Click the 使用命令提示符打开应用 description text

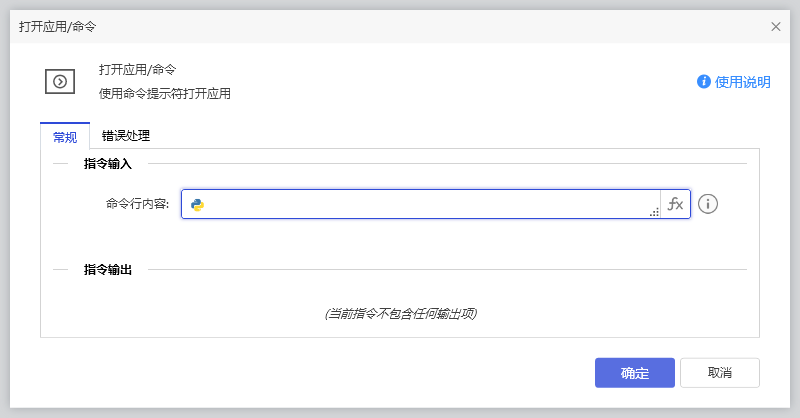click(165, 94)
